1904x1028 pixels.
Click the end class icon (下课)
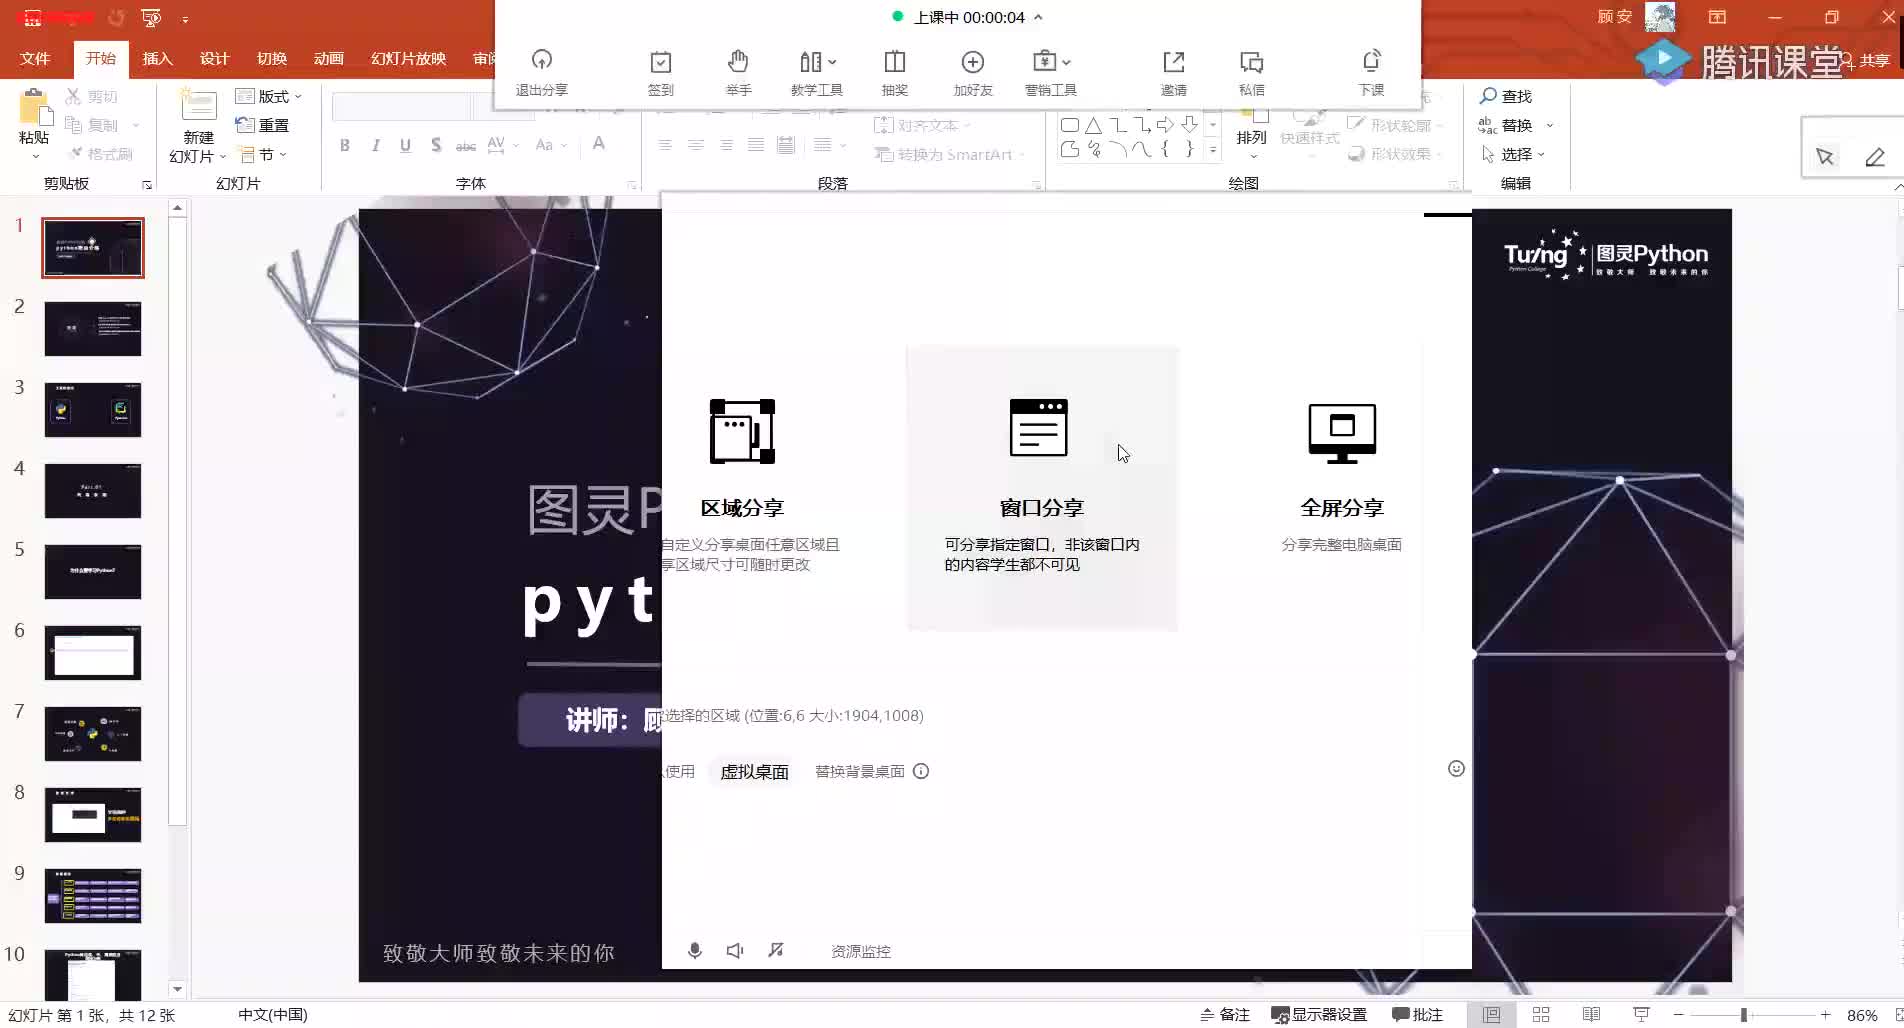(1372, 72)
